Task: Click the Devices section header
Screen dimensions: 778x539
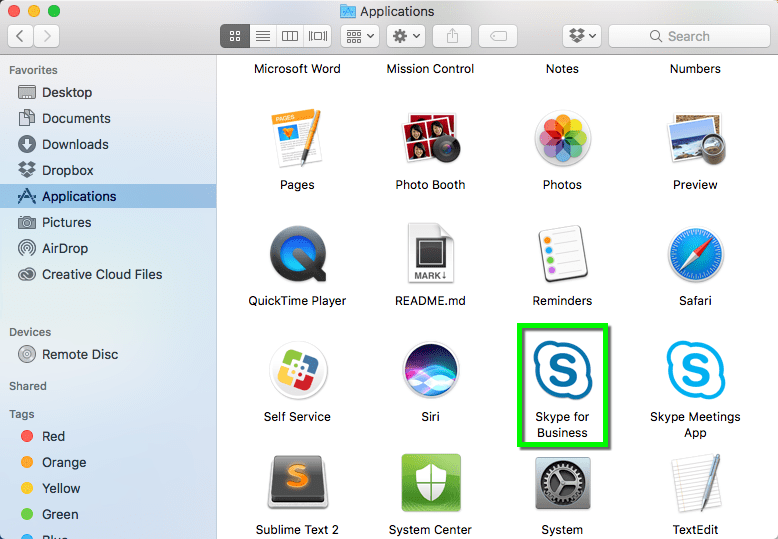Action: click(30, 332)
